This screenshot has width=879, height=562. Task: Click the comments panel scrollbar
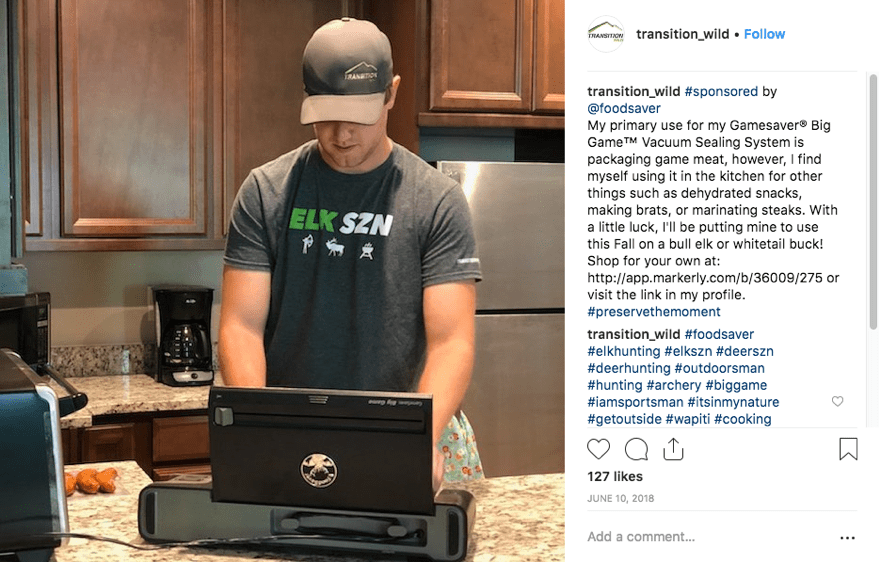tap(873, 202)
